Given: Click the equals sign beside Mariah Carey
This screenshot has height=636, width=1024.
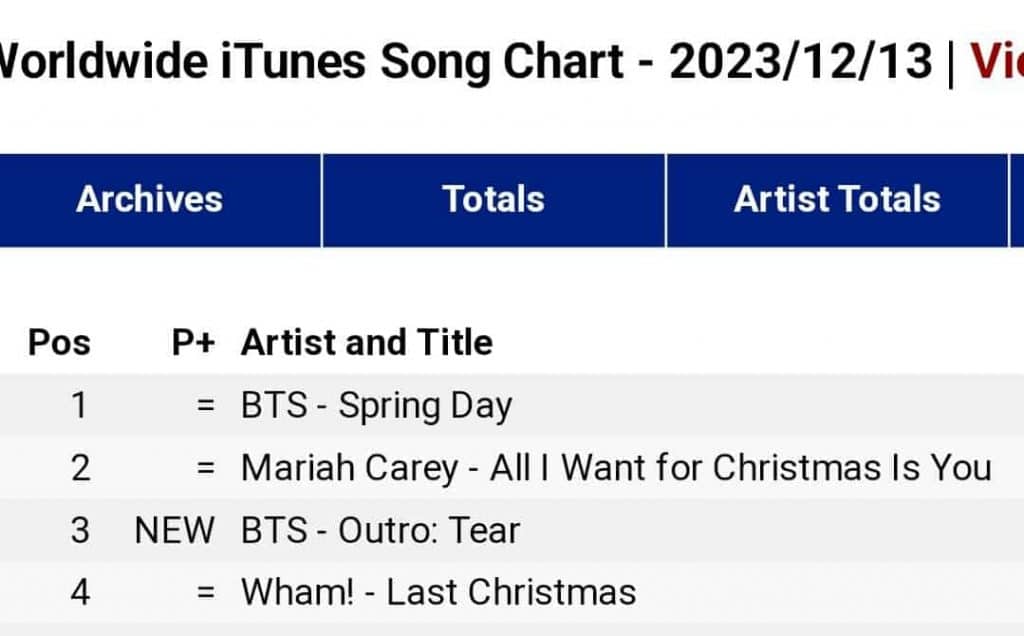Looking at the screenshot, I should pos(206,468).
